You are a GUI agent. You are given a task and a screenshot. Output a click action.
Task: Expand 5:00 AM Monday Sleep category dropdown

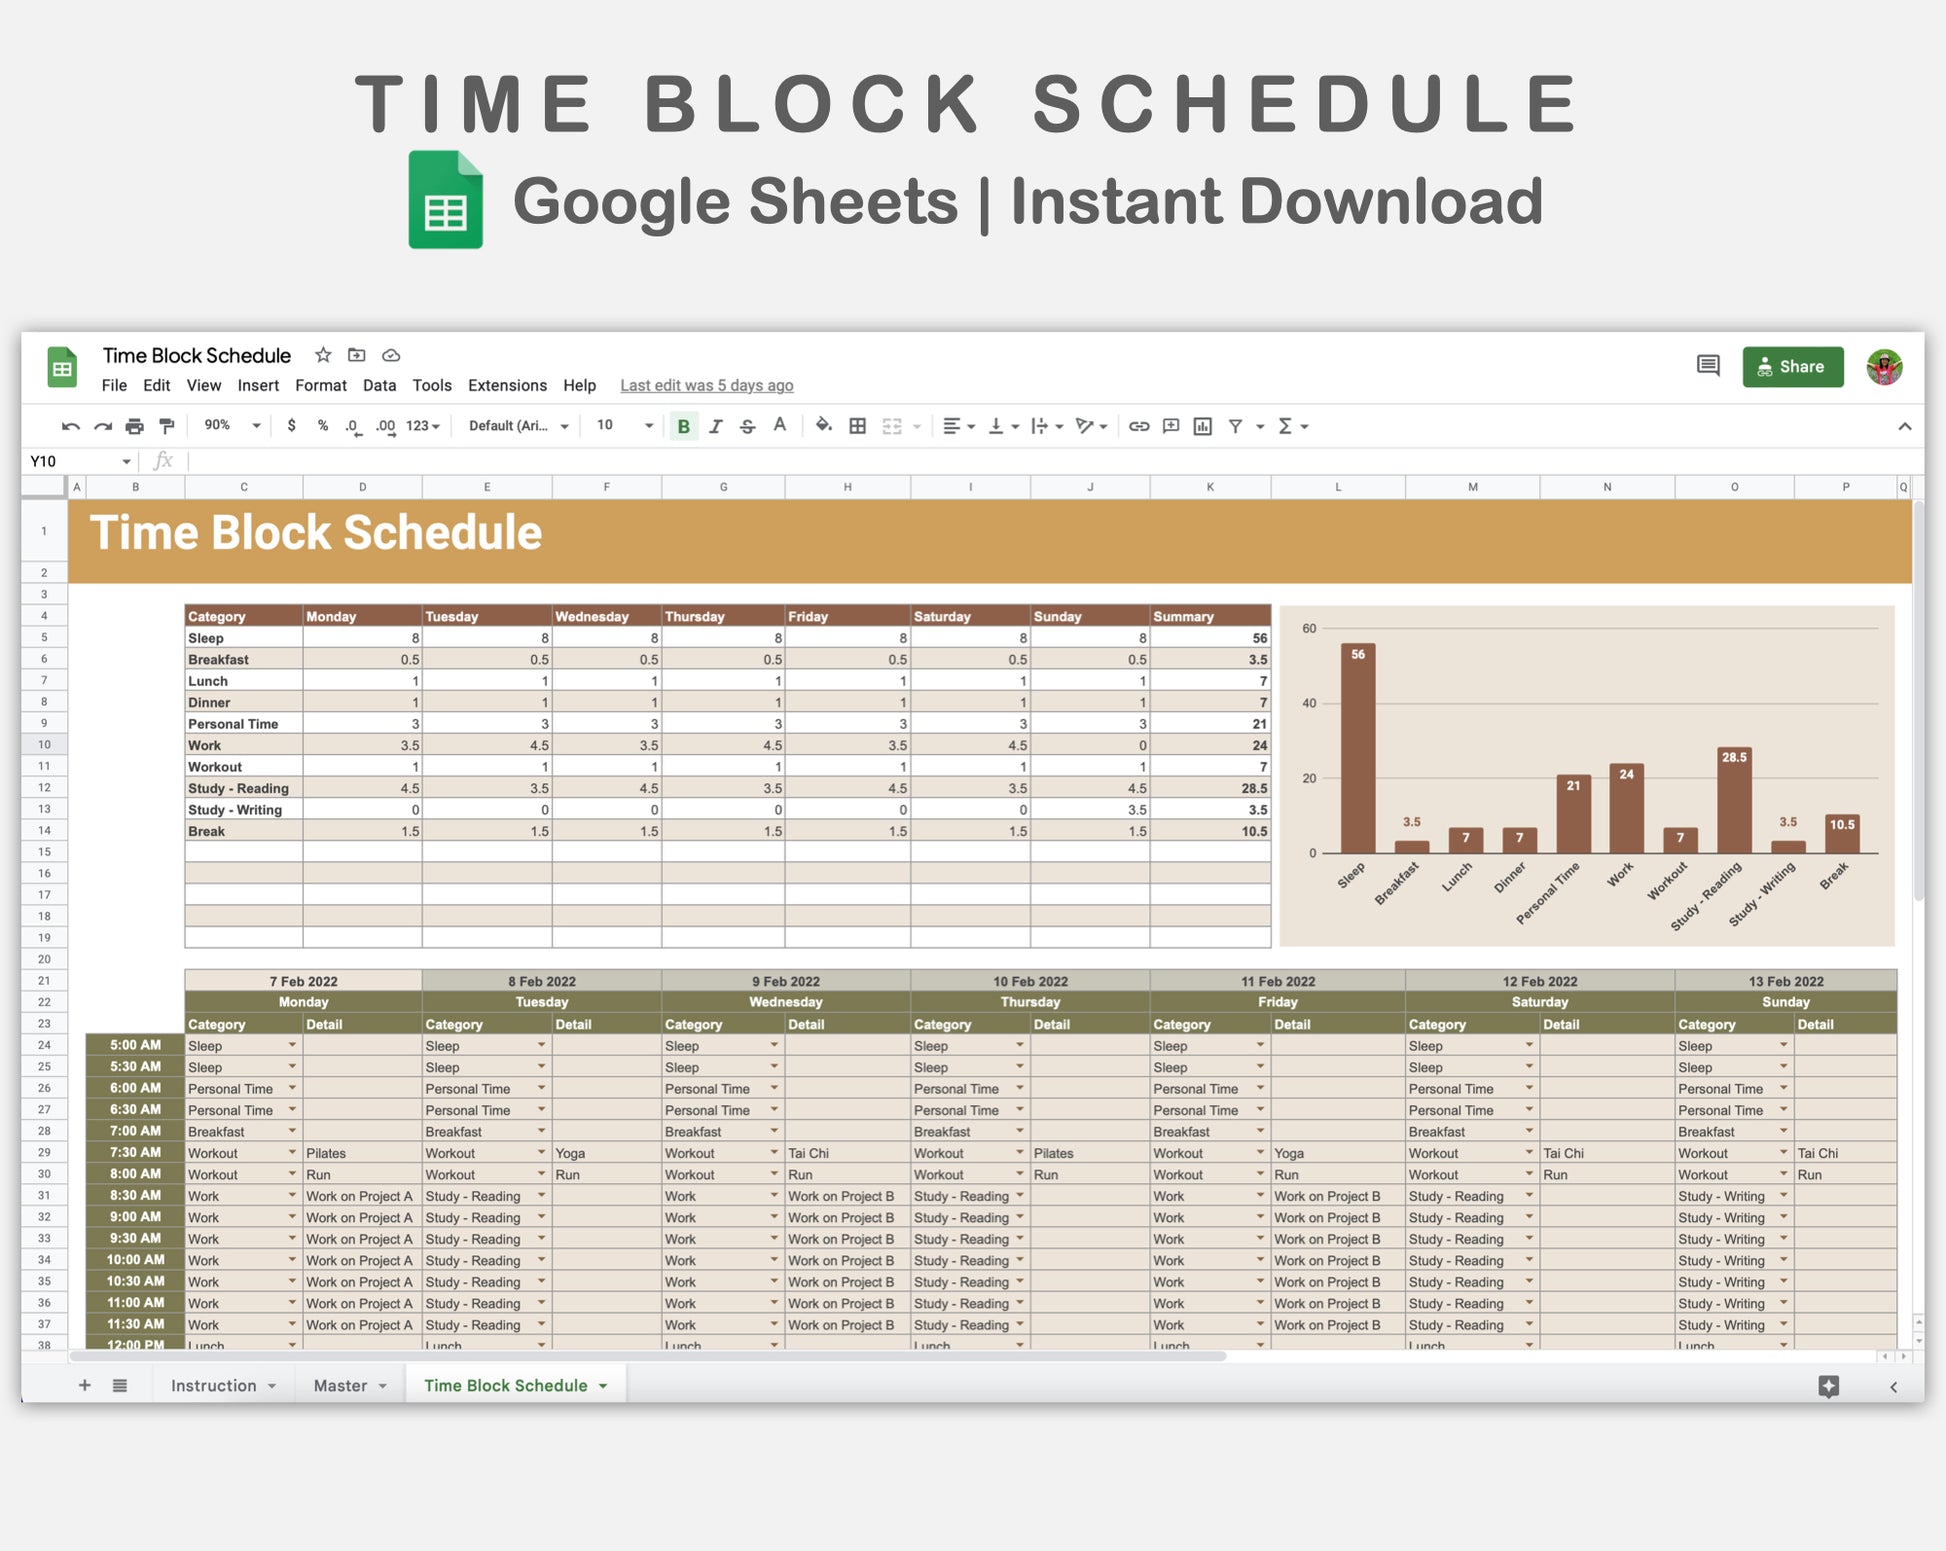click(x=292, y=1045)
